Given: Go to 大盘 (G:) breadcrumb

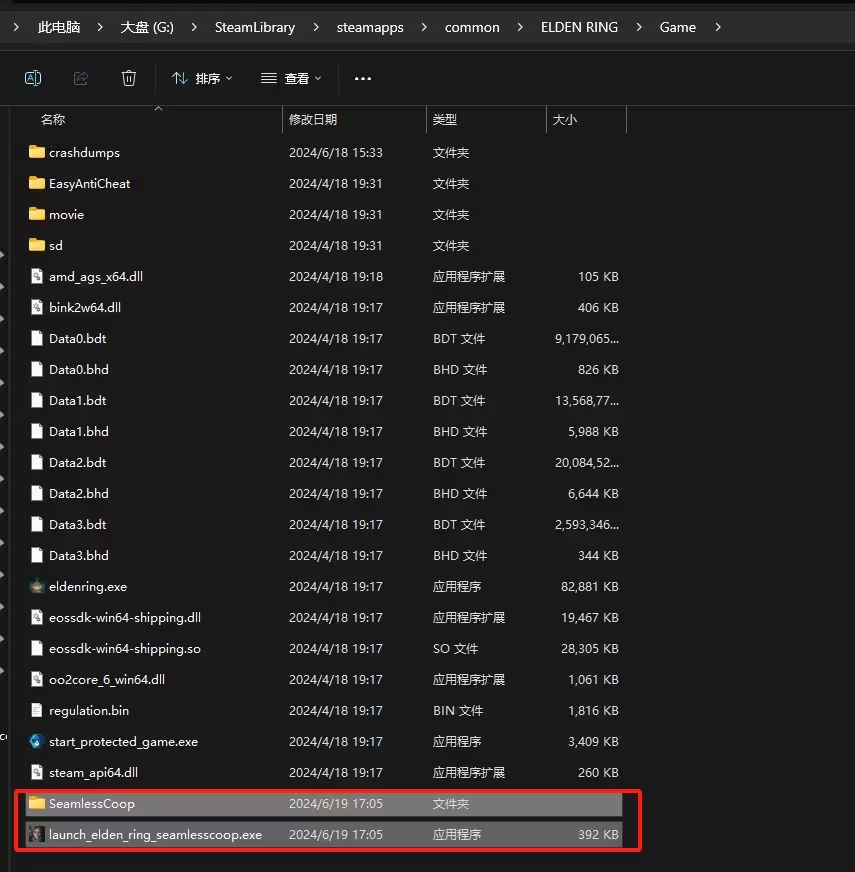Looking at the screenshot, I should pos(147,27).
